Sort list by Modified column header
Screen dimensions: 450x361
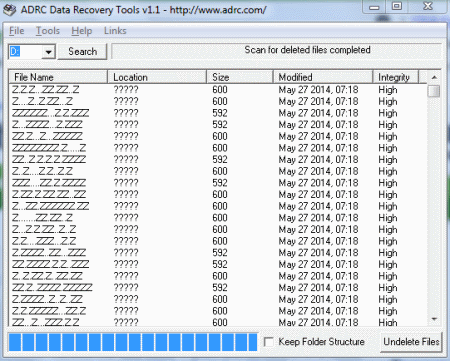pyautogui.click(x=323, y=77)
